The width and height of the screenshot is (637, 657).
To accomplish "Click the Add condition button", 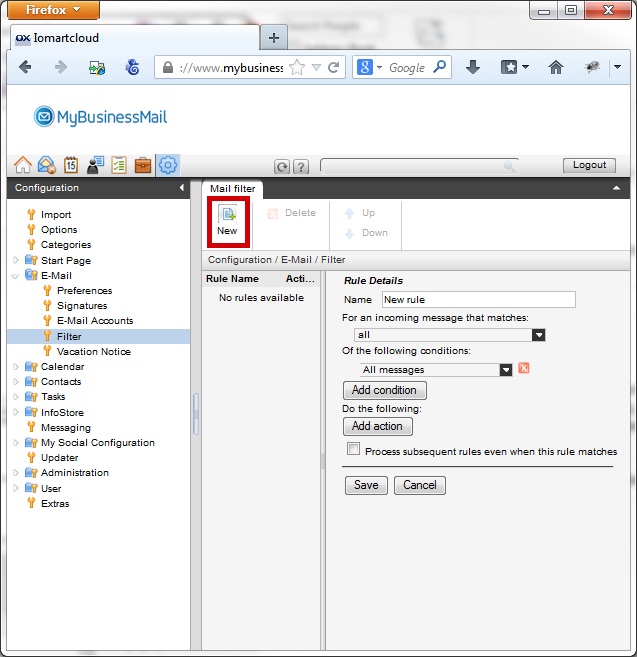I will pyautogui.click(x=384, y=390).
